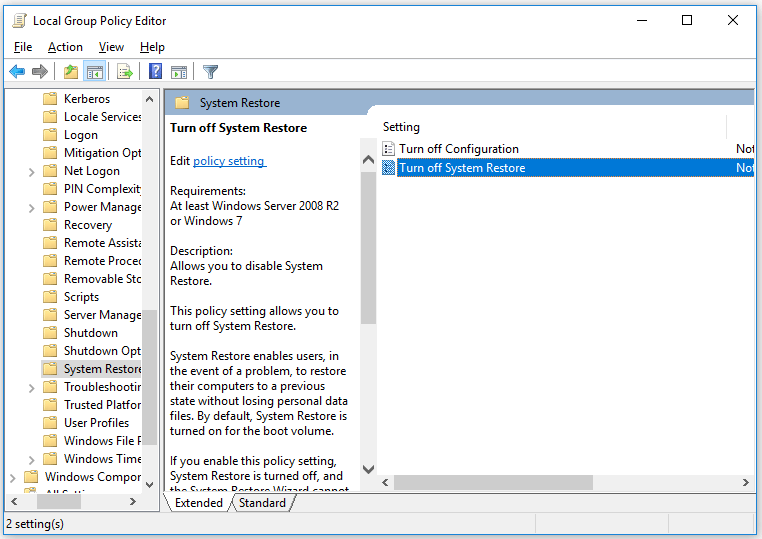Open the blue Help icon
The height and width of the screenshot is (539, 762).
[x=156, y=71]
